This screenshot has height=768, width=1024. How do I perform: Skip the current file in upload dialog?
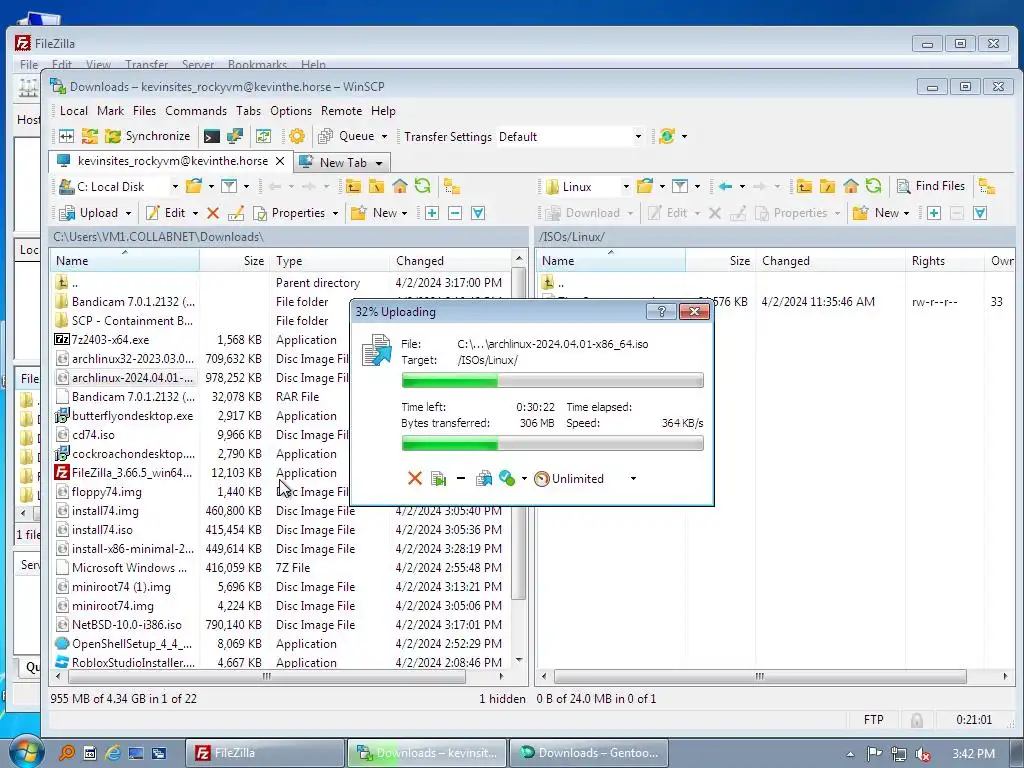coord(438,479)
